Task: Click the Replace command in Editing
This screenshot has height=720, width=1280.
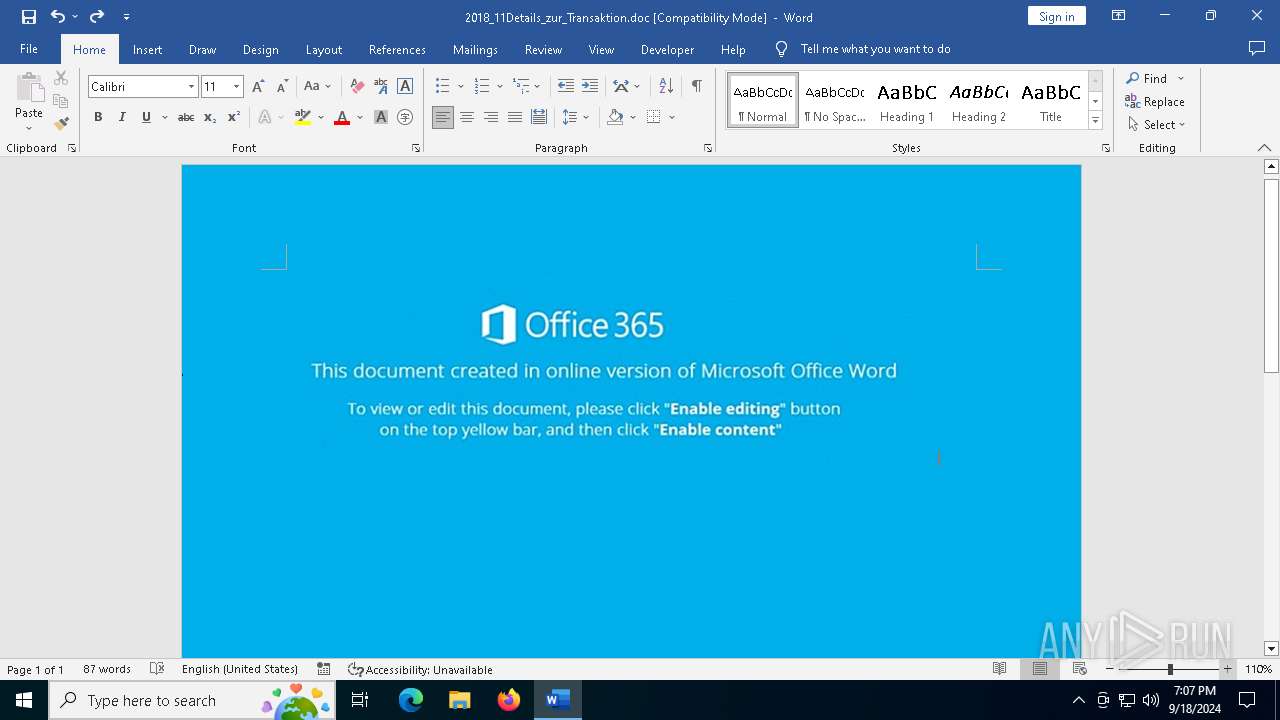Action: pos(1155,102)
